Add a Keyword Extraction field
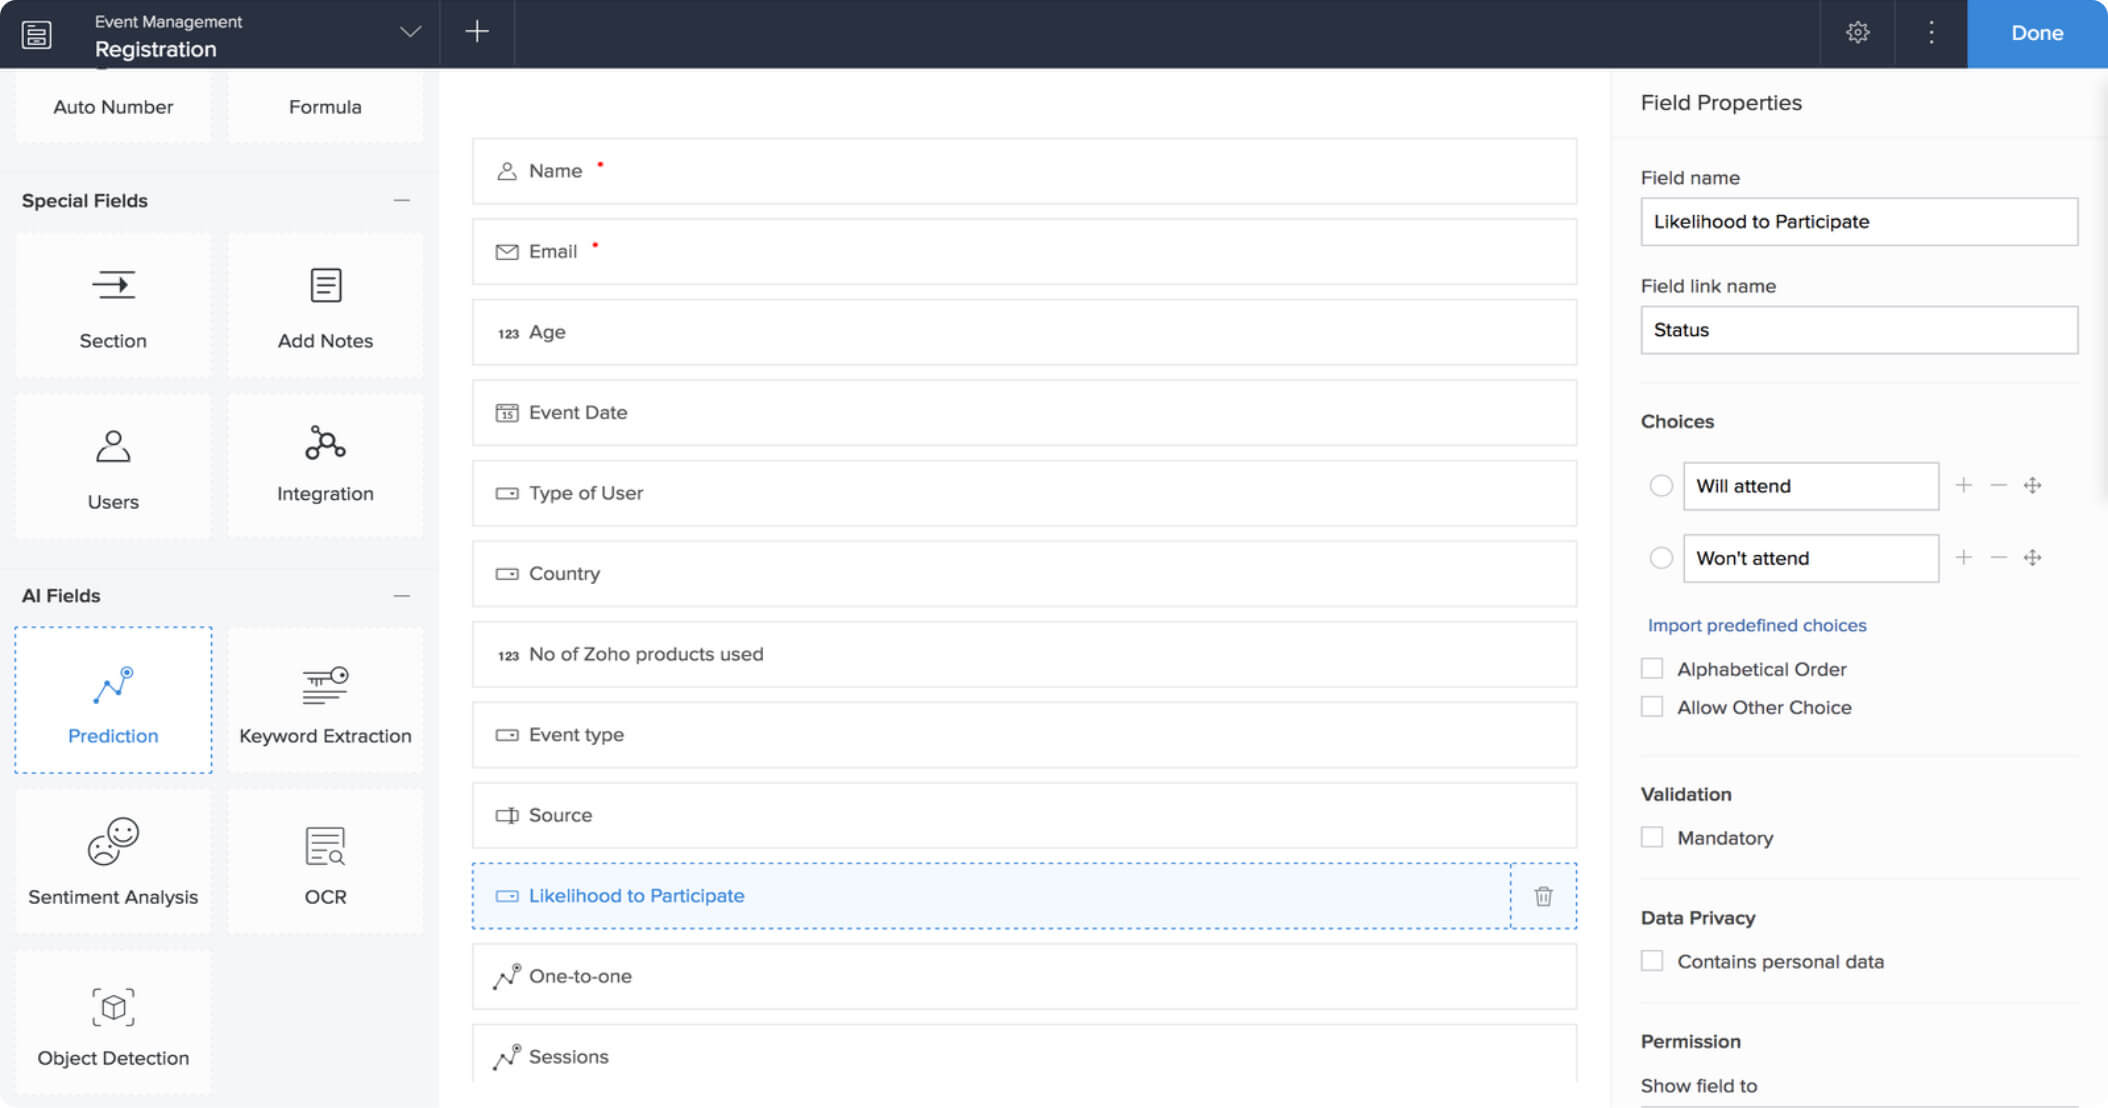 (x=325, y=700)
